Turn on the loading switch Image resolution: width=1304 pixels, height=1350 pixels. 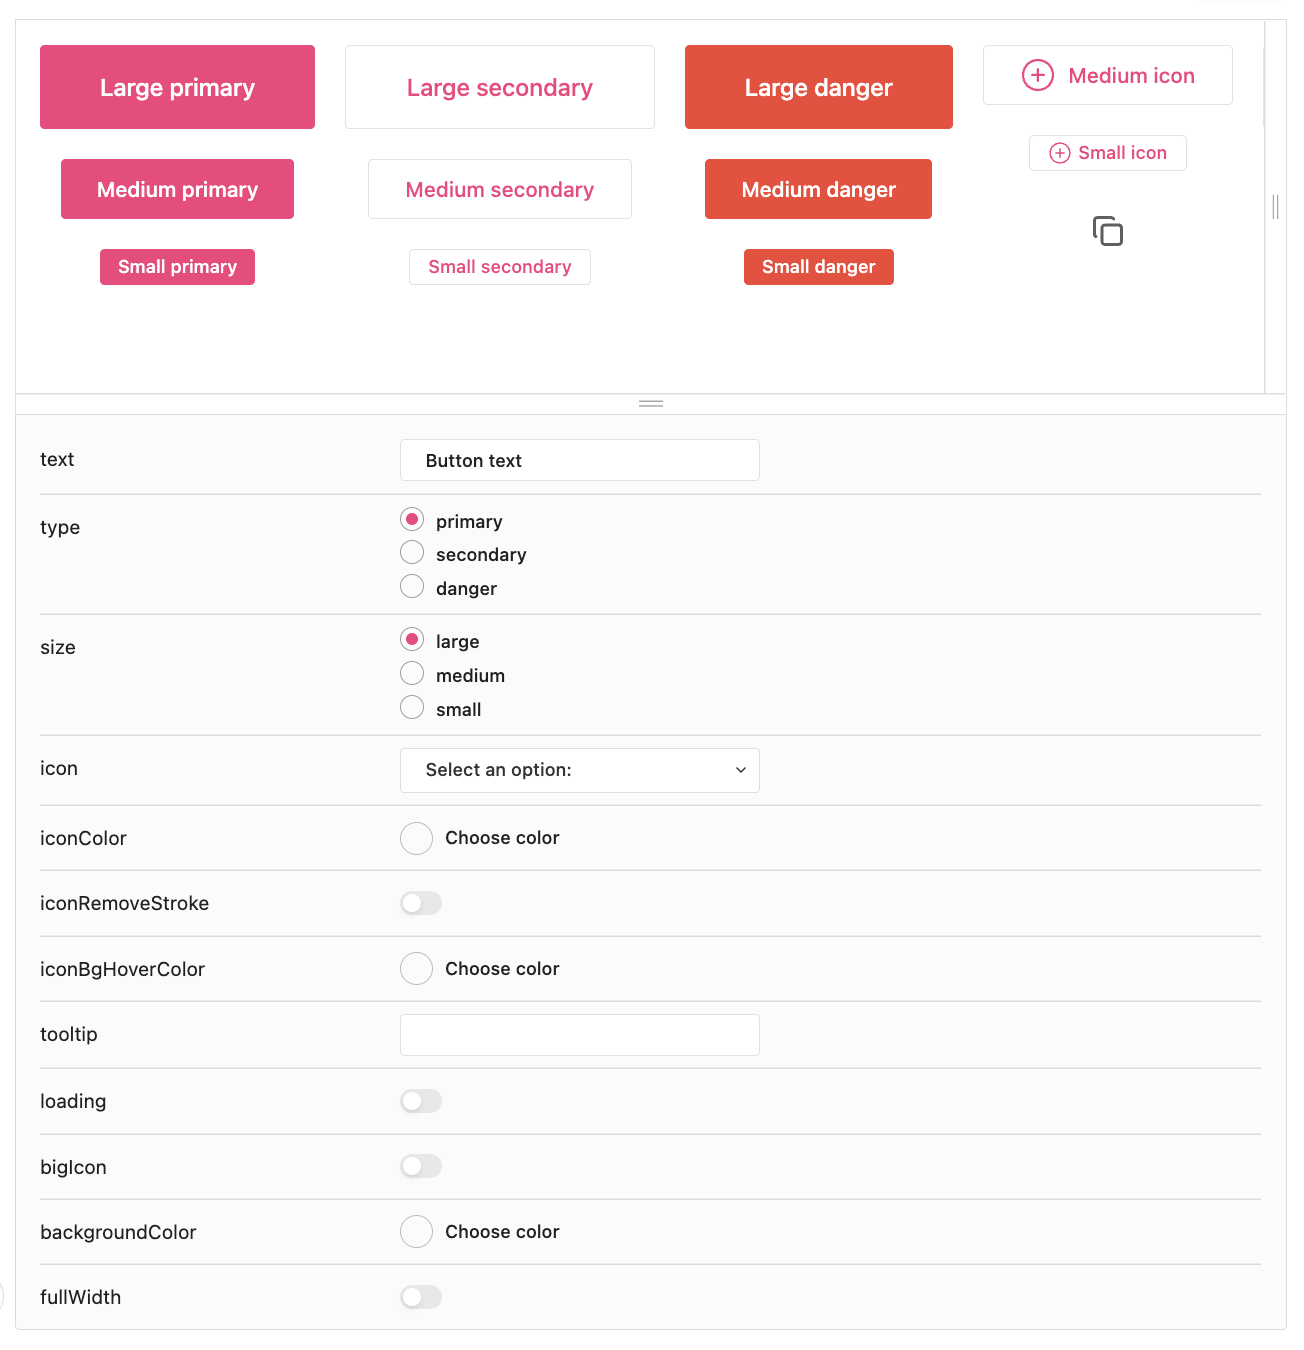point(420,1101)
